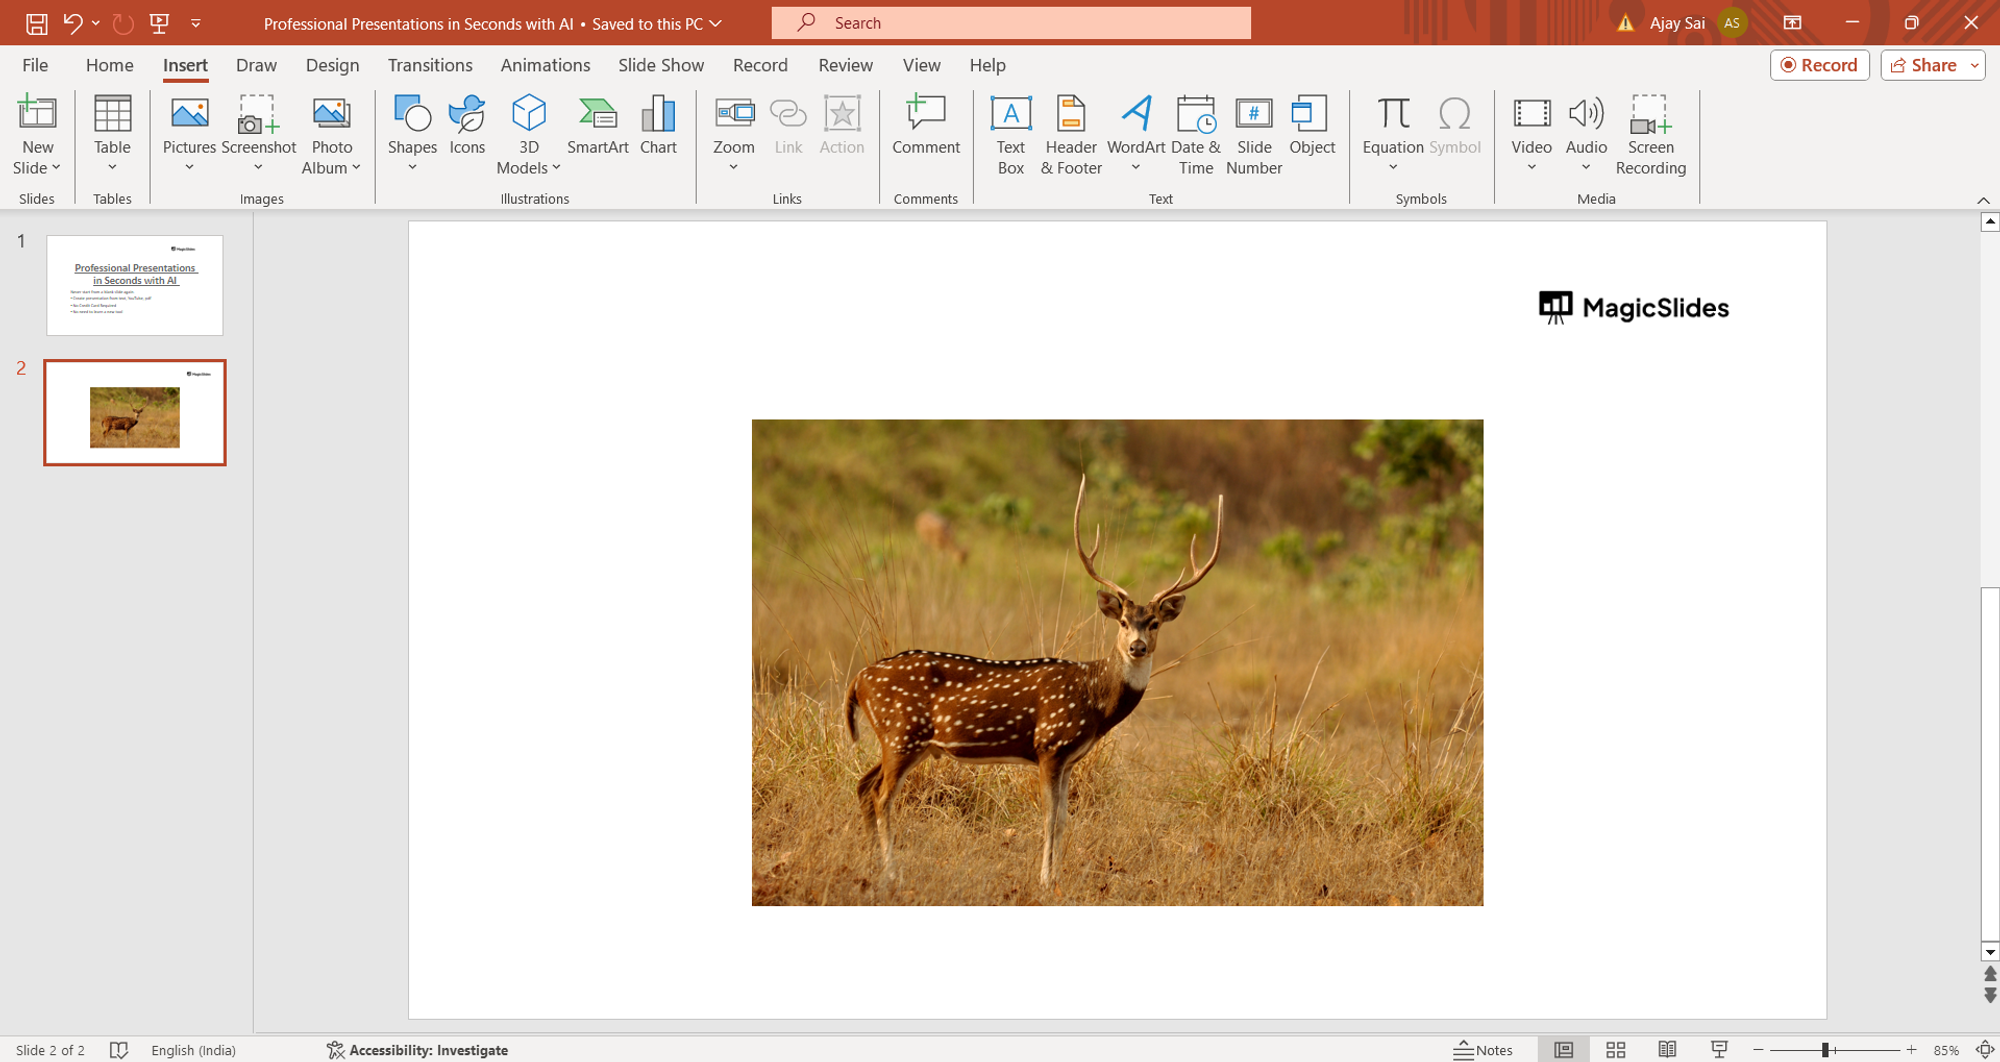
Task: Select slide 1 thumbnail
Action: pos(135,285)
